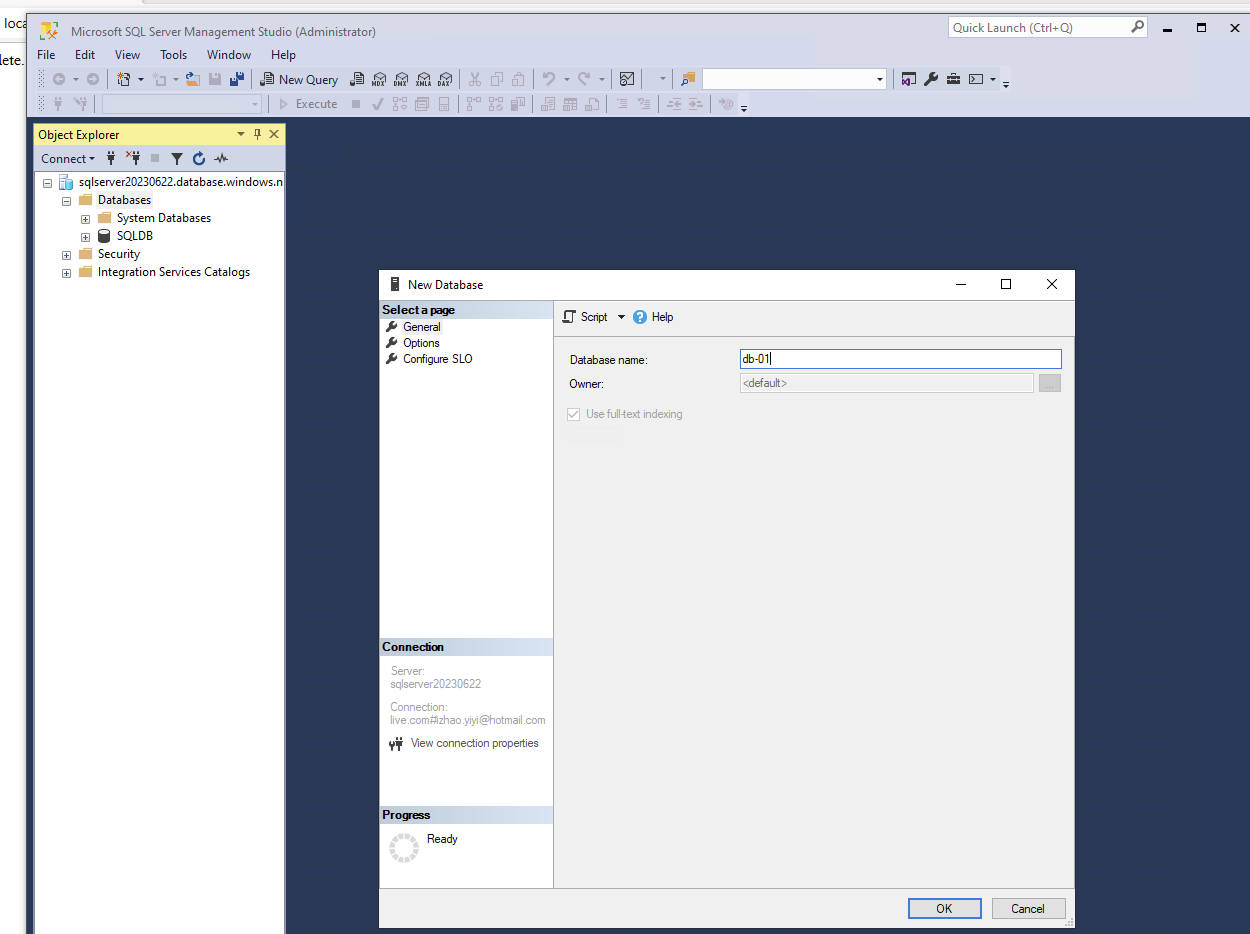Expand the Security folder node
The height and width of the screenshot is (934, 1250).
tap(66, 254)
